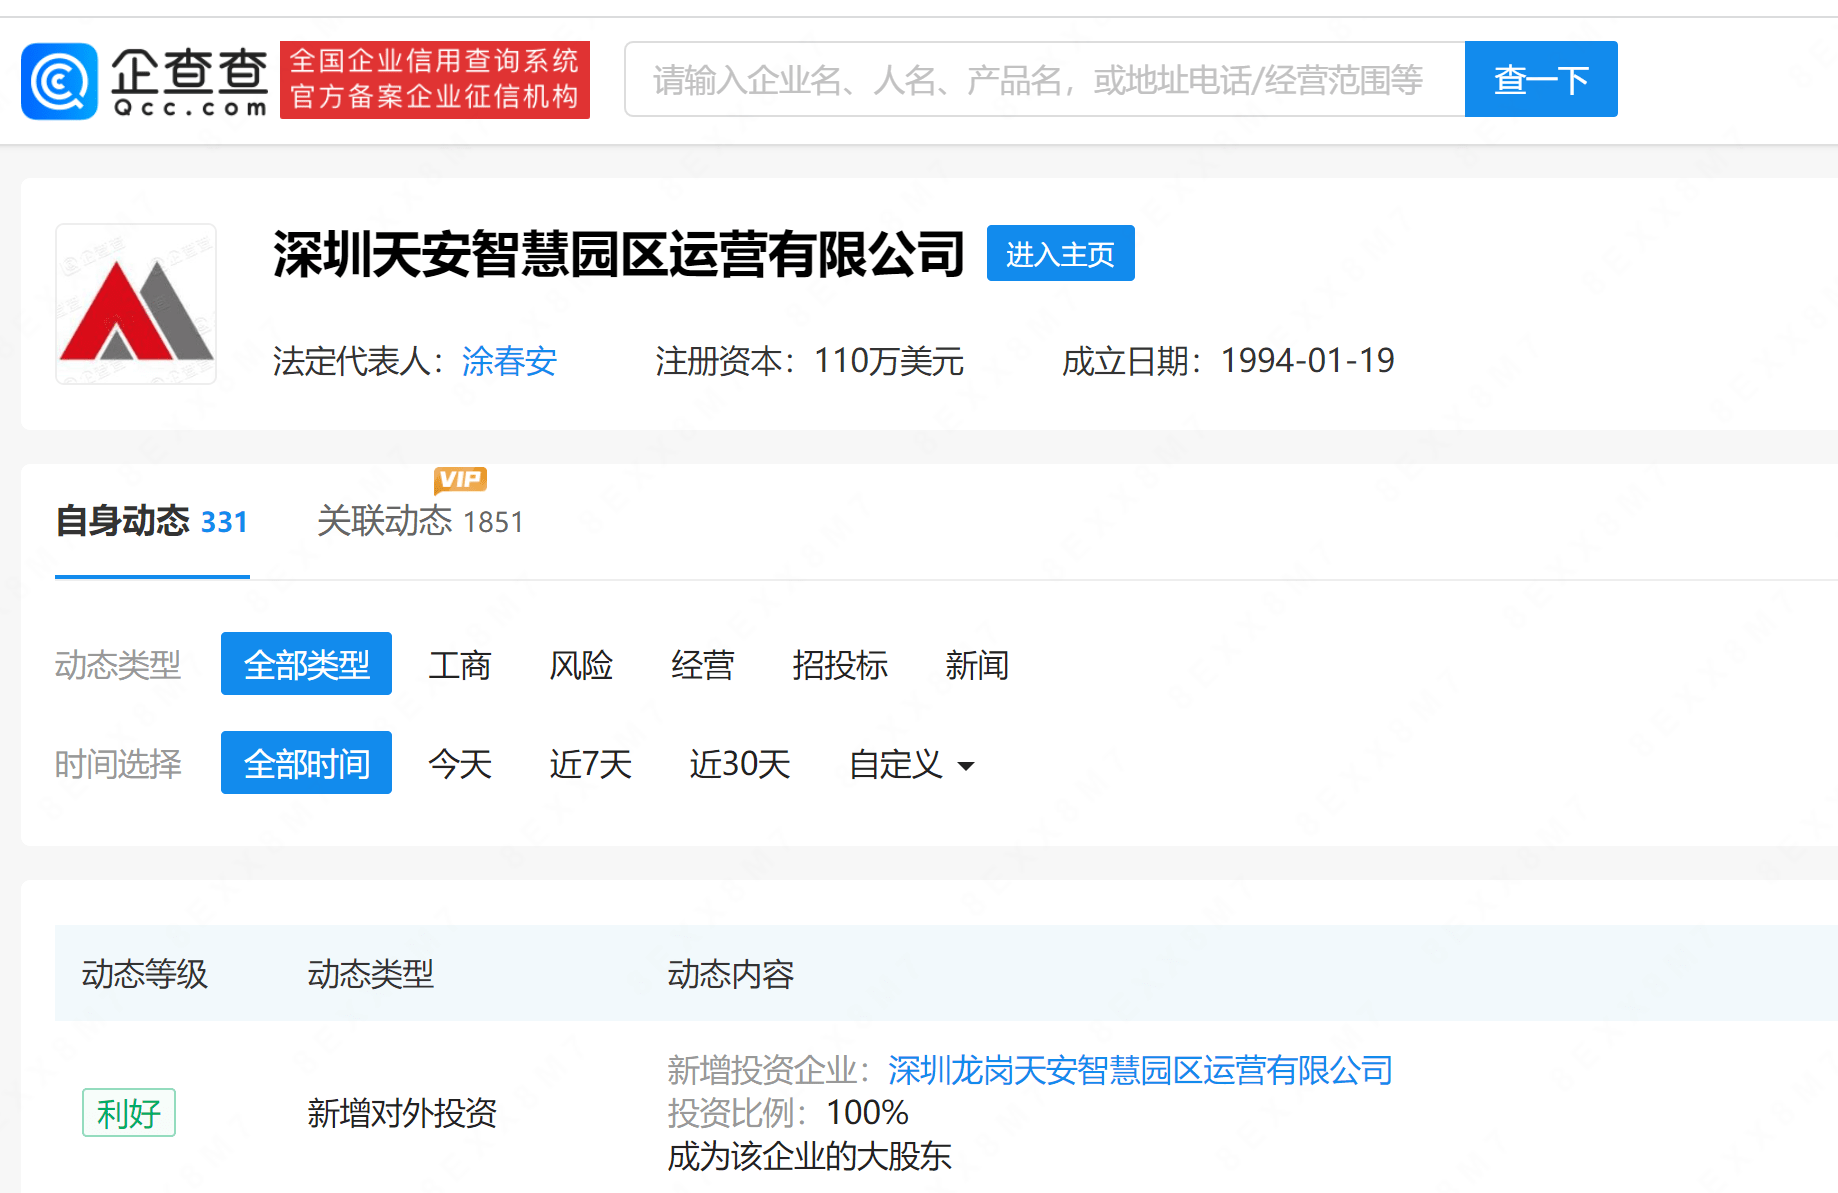Click the company search input field
This screenshot has width=1838, height=1193.
point(1045,79)
